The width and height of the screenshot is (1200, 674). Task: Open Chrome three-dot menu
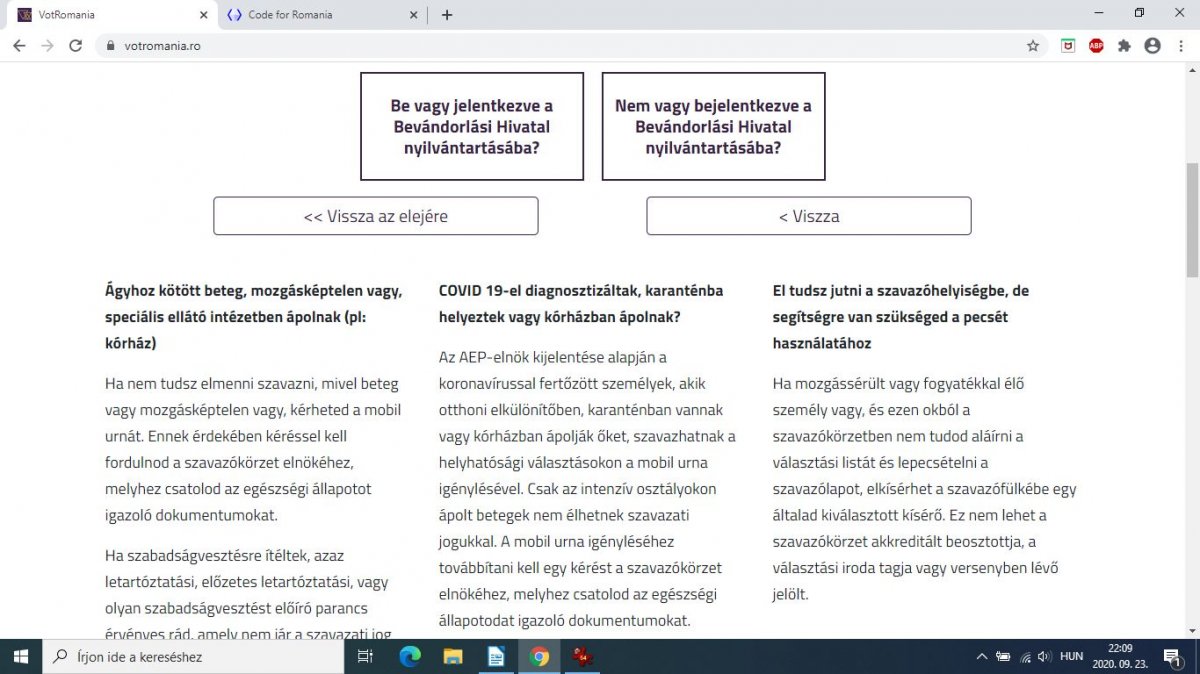[x=1180, y=45]
